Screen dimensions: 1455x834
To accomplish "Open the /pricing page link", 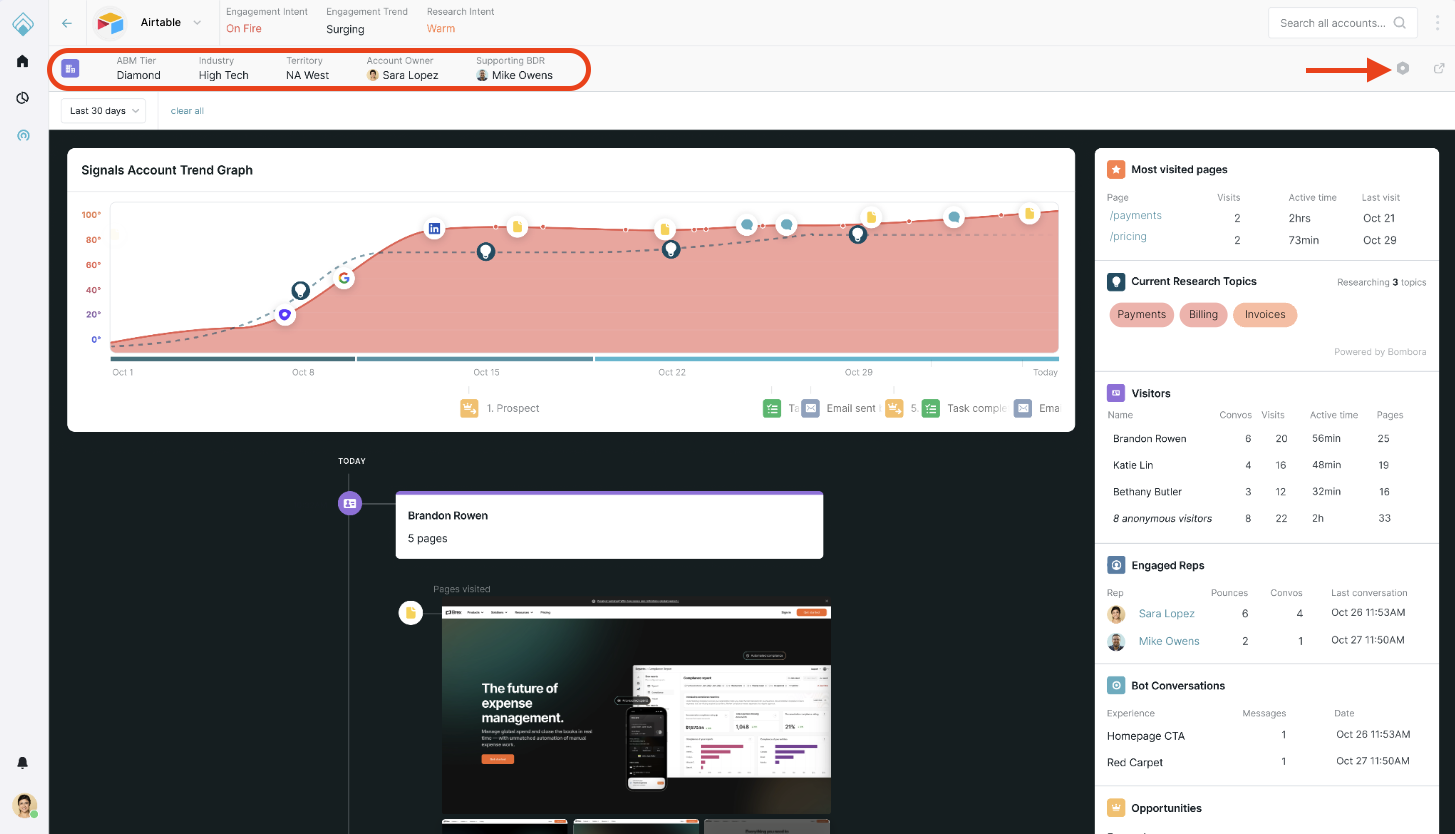I will [1128, 236].
